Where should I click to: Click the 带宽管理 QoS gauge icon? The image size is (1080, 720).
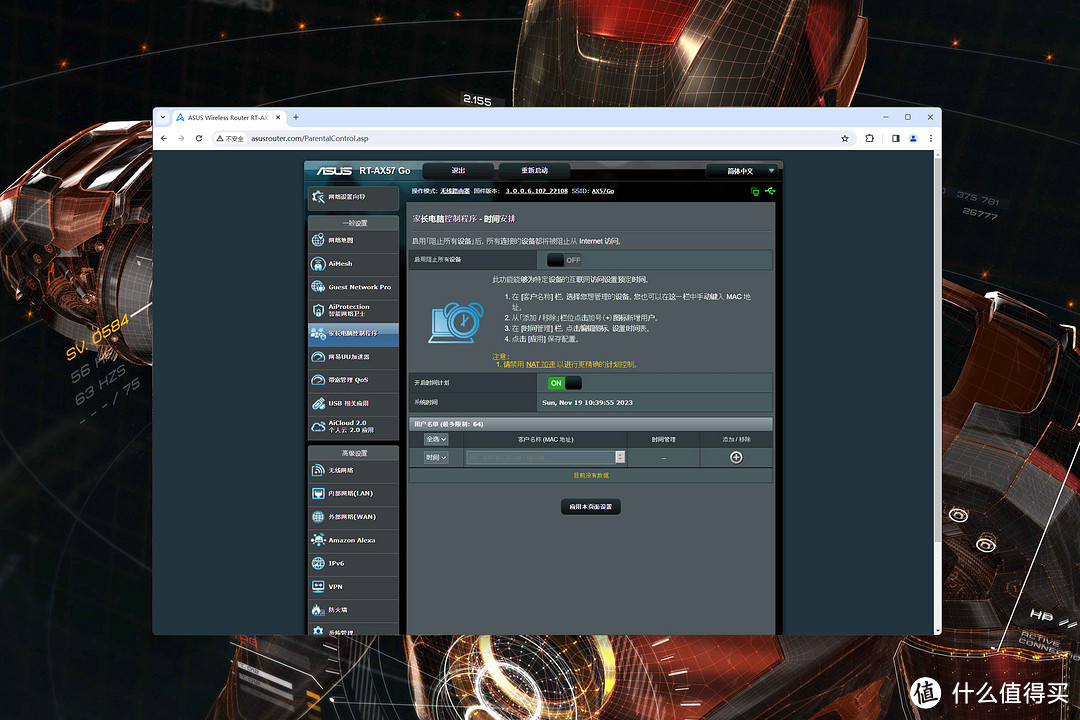[x=318, y=380]
